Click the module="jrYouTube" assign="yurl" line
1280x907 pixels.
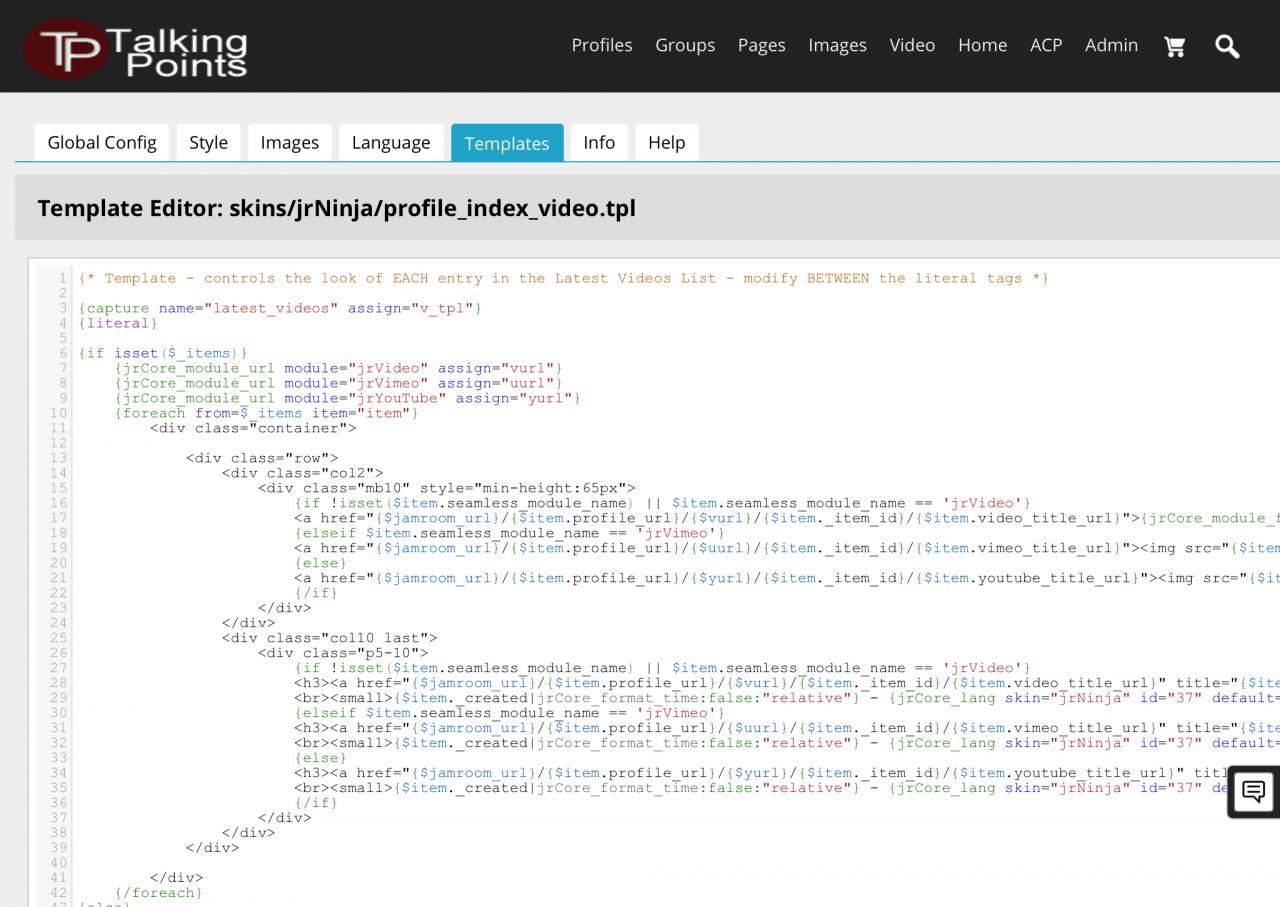tap(348, 398)
